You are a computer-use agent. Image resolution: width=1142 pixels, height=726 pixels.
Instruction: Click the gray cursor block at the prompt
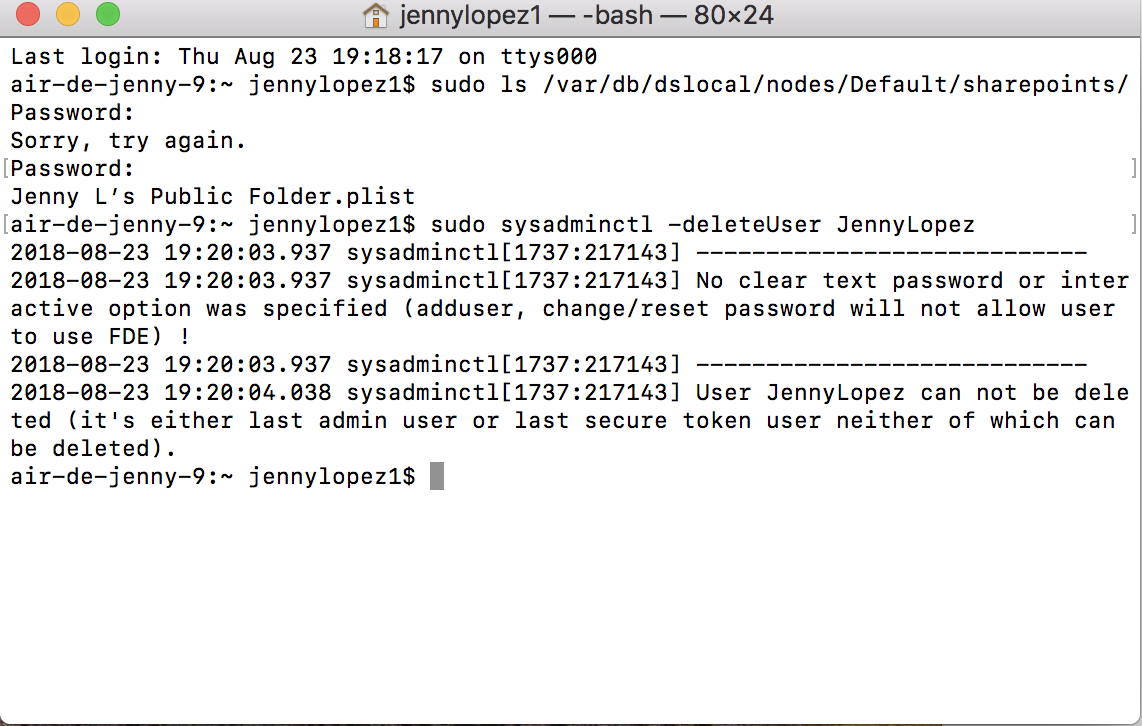tap(437, 477)
